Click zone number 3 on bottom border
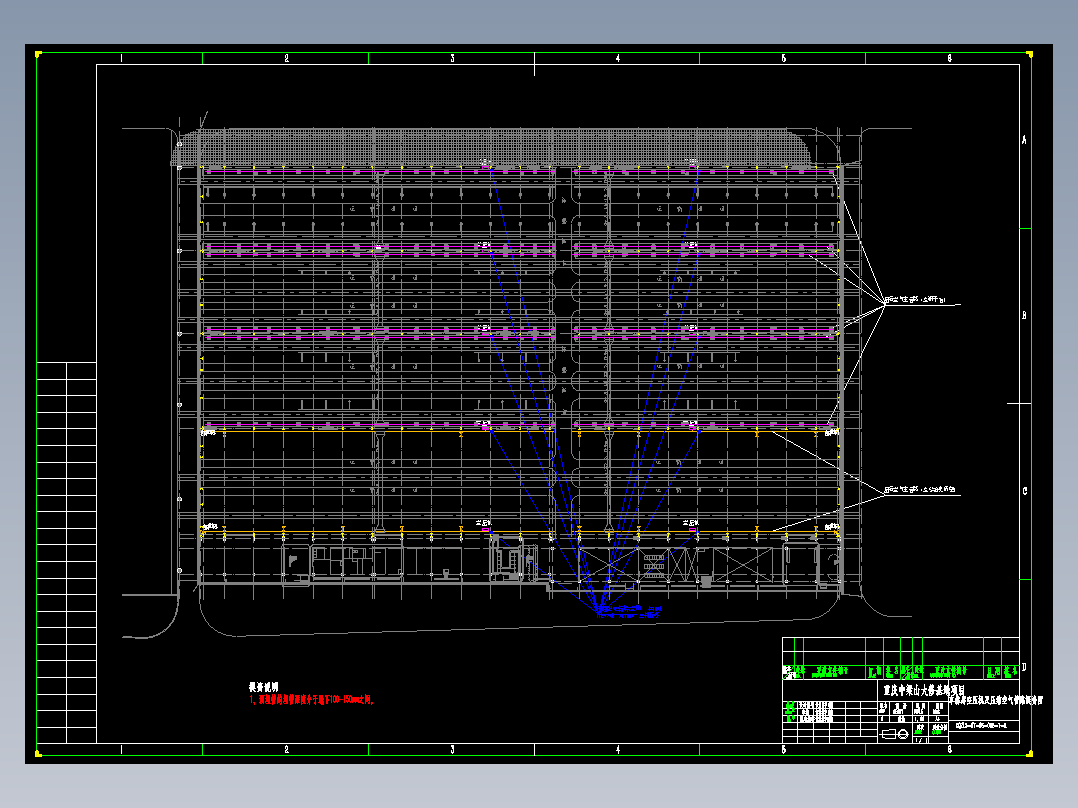This screenshot has height=808, width=1078. [452, 750]
